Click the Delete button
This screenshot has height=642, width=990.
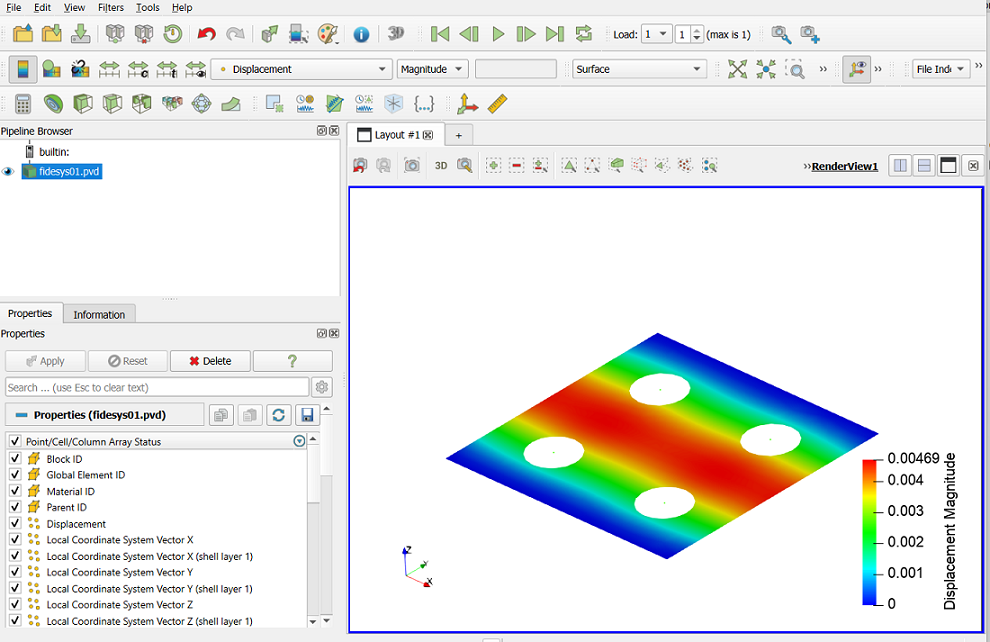point(210,361)
